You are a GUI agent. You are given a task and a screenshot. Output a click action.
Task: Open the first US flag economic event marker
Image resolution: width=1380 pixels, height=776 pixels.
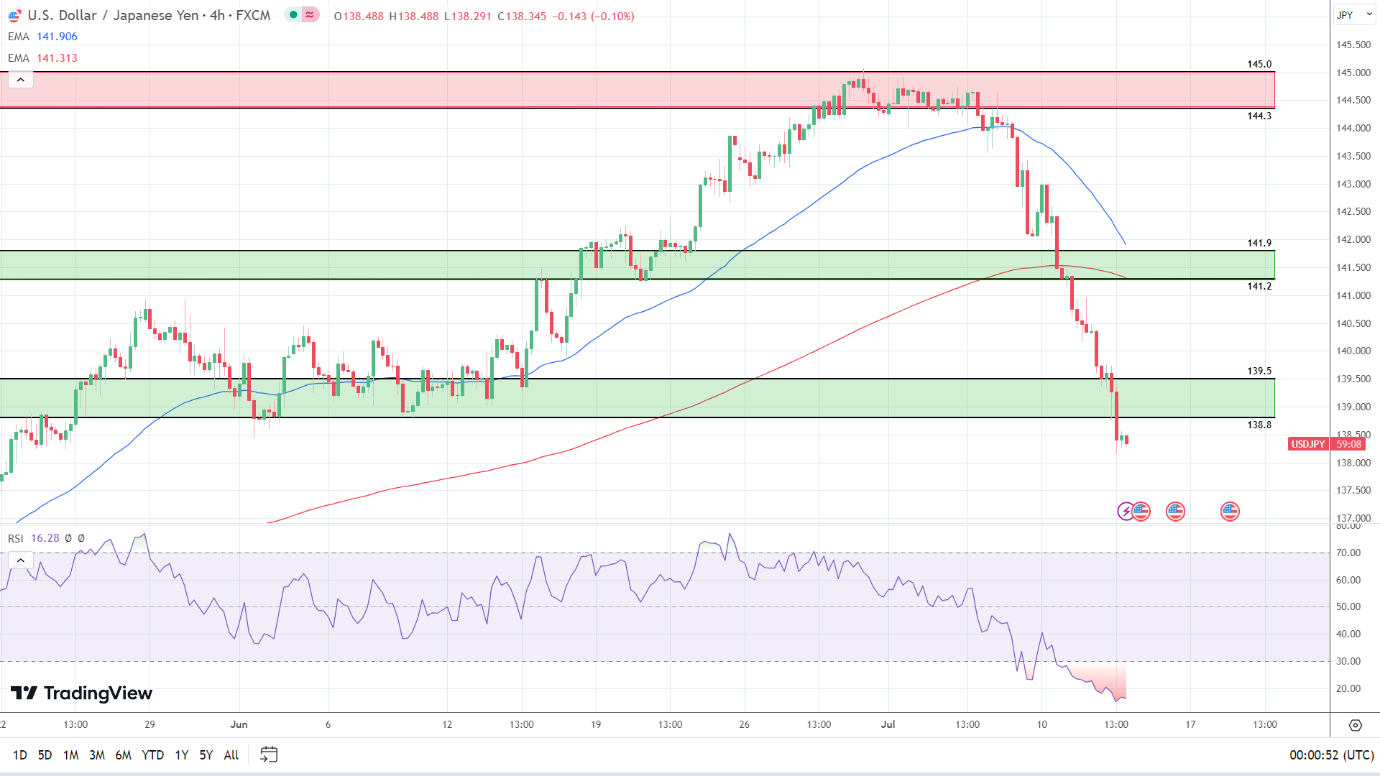click(1141, 511)
